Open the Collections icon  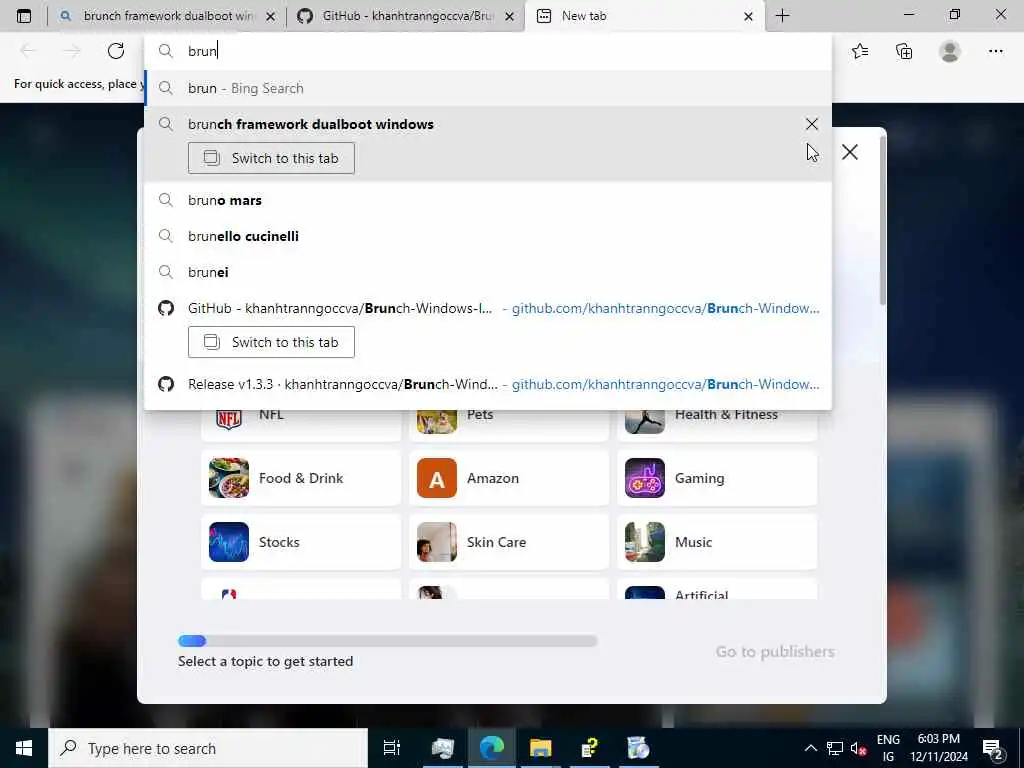[x=904, y=51]
